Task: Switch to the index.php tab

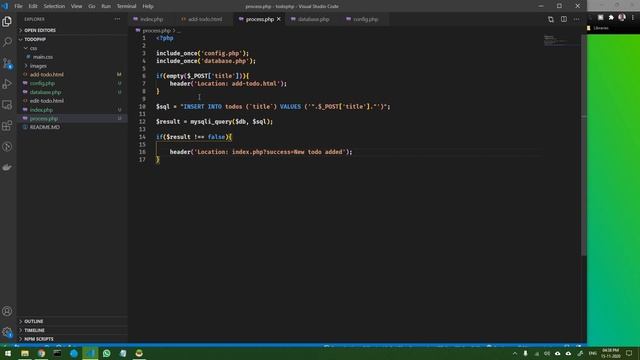Action: tap(151, 19)
